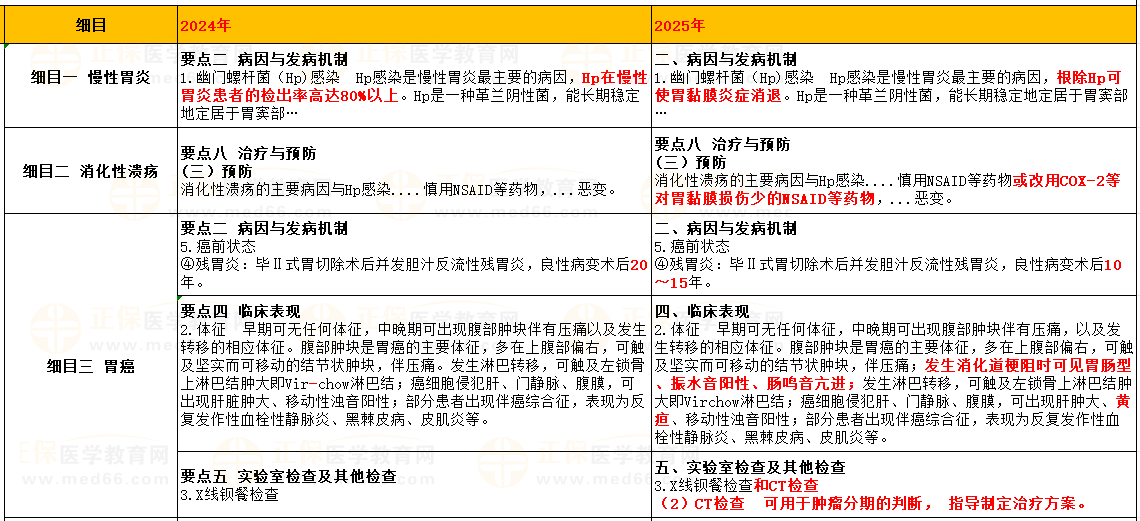Click the 细目二 消化性溃疡 row label

coord(90,171)
